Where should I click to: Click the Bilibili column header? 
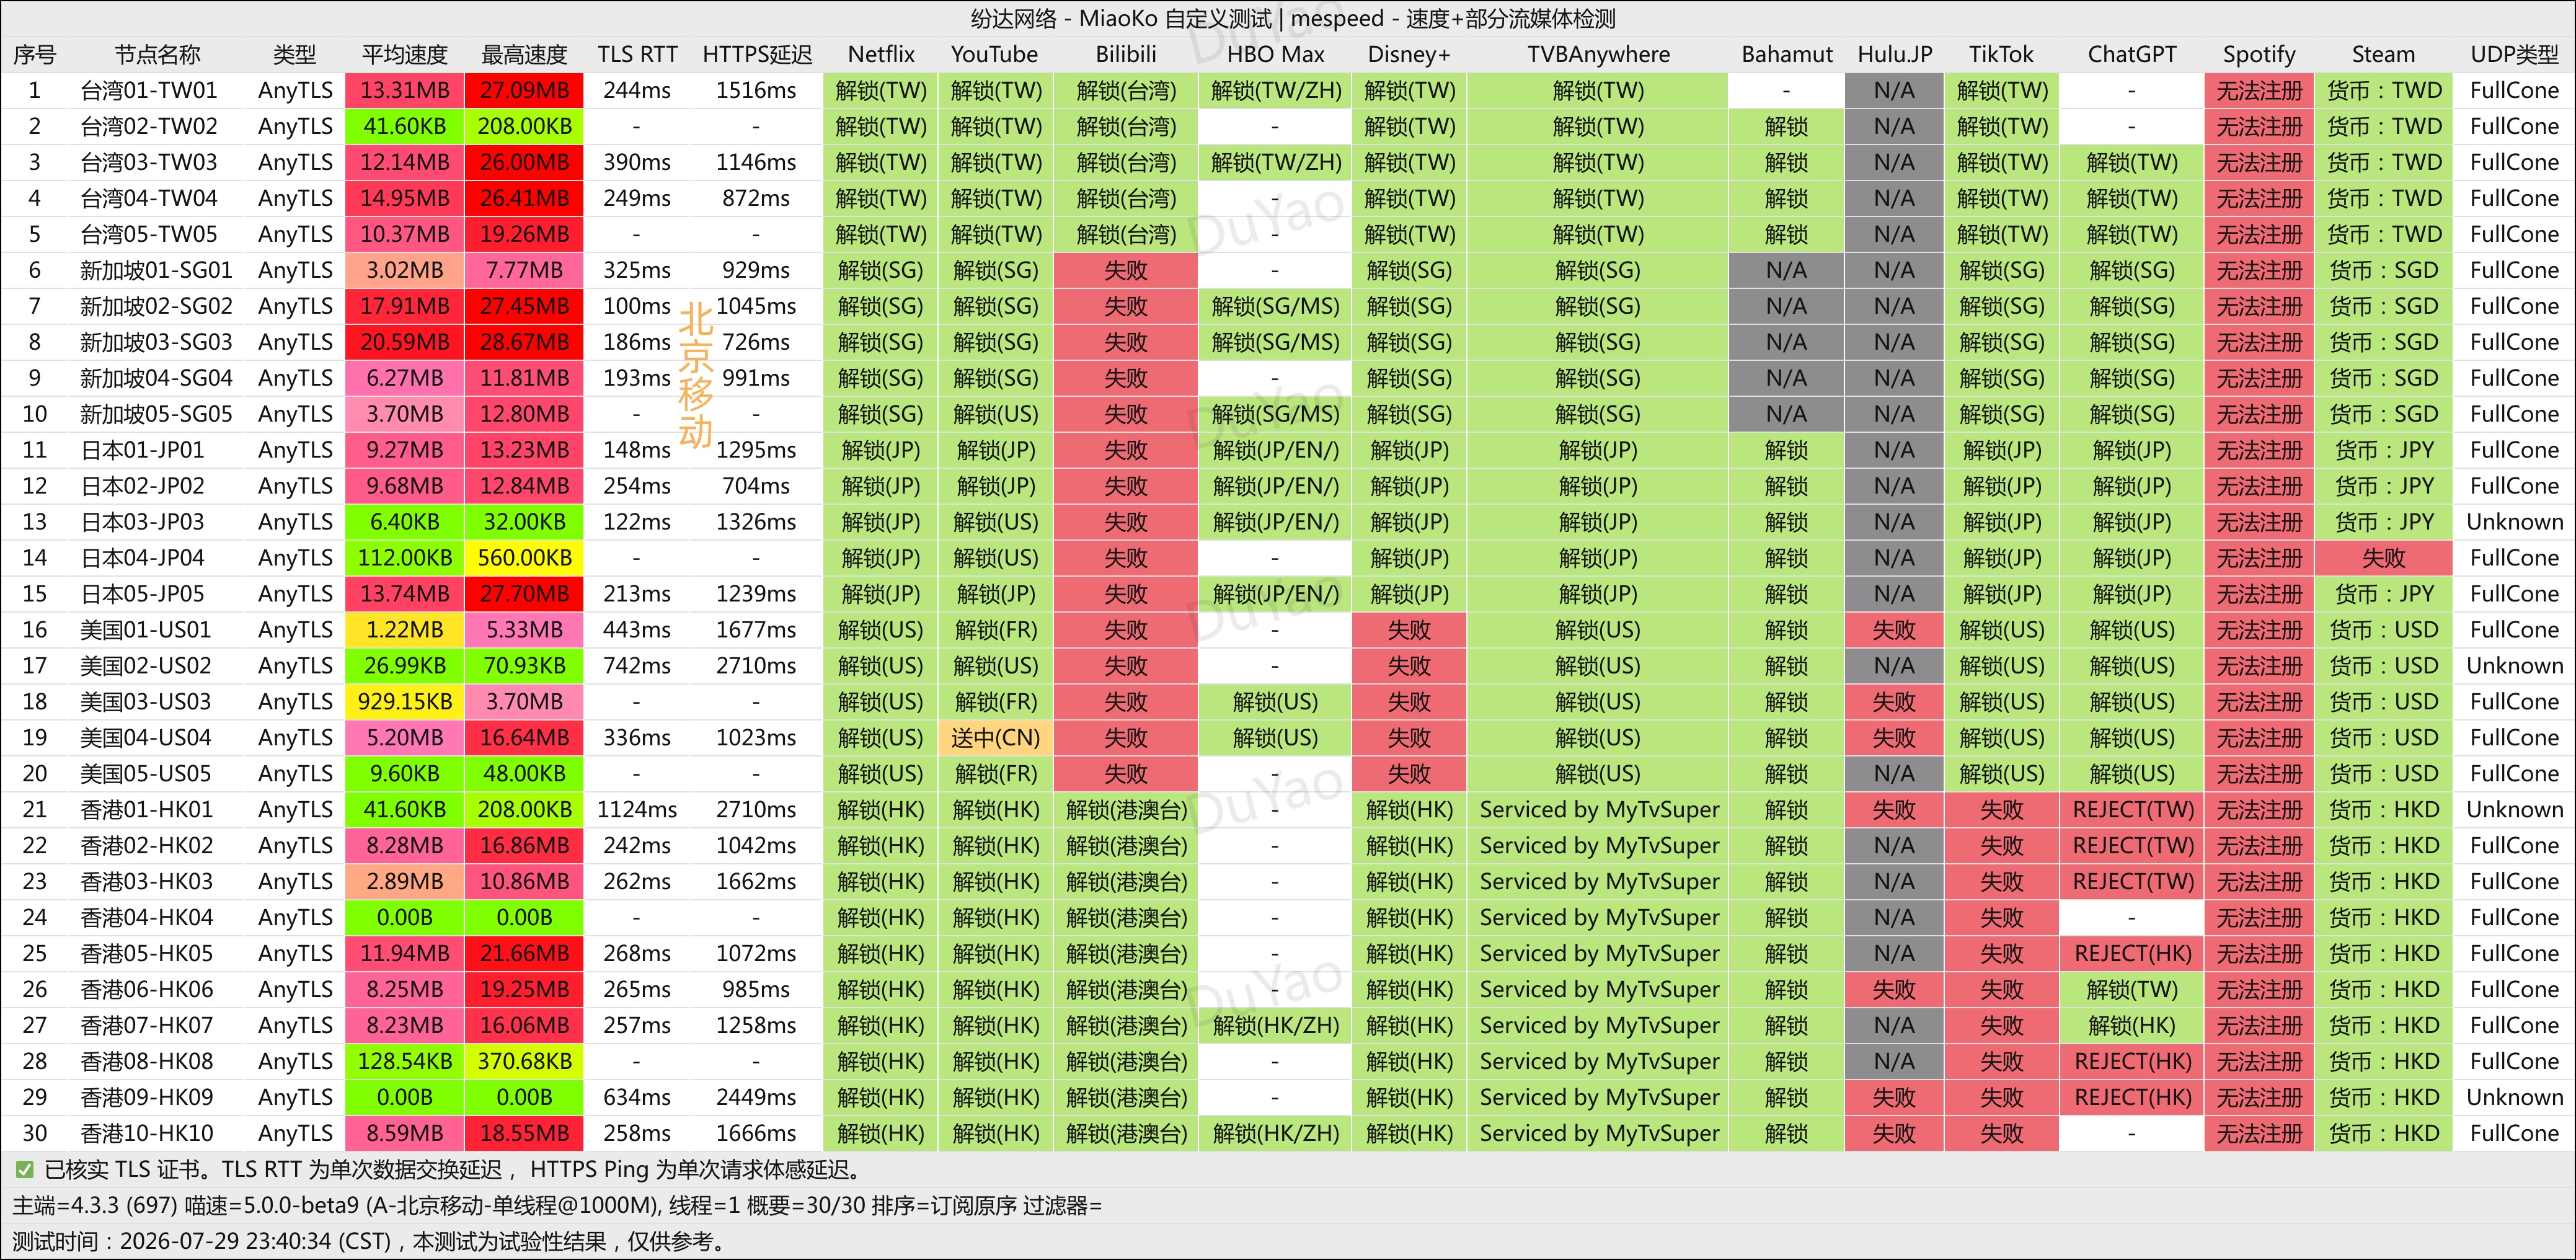pyautogui.click(x=1126, y=54)
